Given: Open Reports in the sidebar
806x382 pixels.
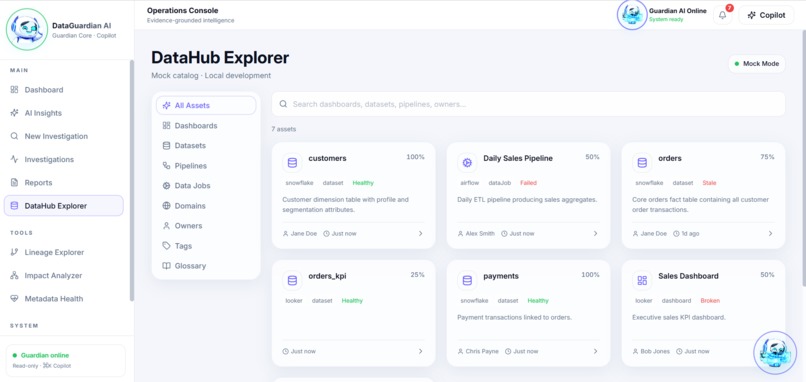Looking at the screenshot, I should point(63,183).
